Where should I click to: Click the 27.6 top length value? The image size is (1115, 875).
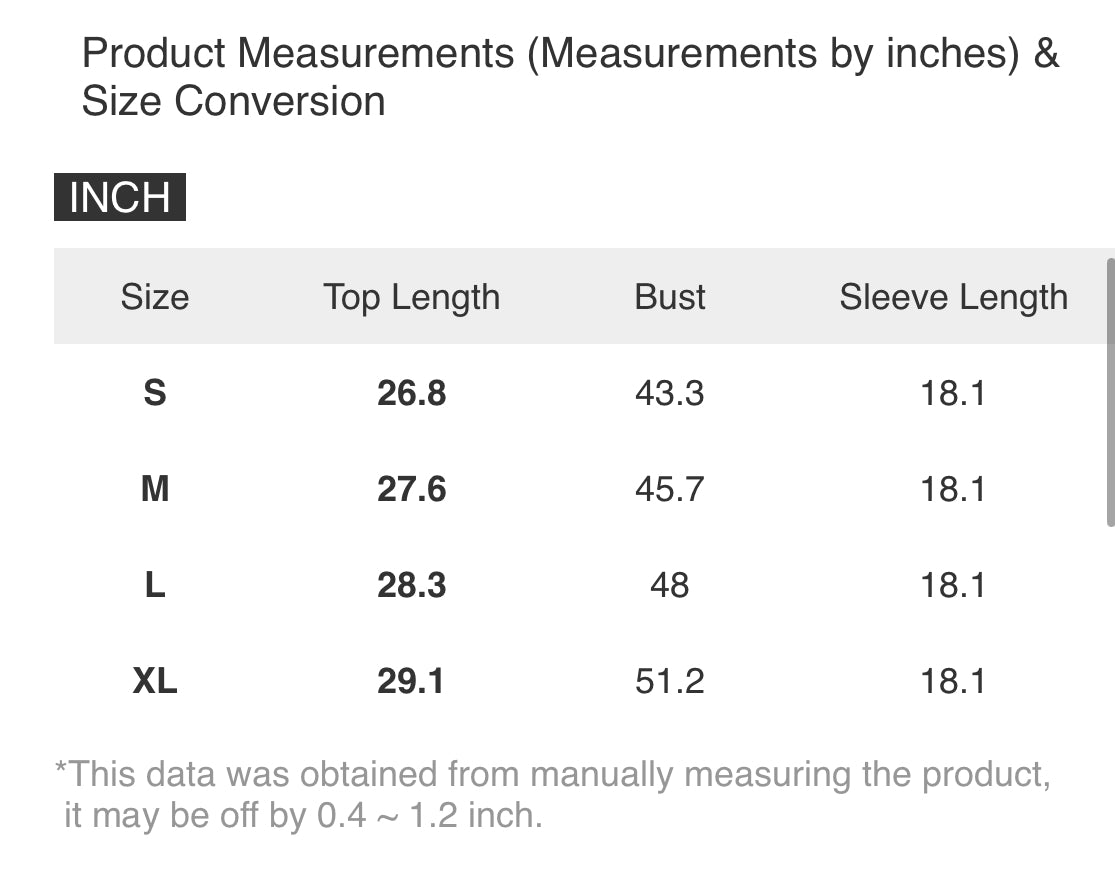pyautogui.click(x=411, y=489)
